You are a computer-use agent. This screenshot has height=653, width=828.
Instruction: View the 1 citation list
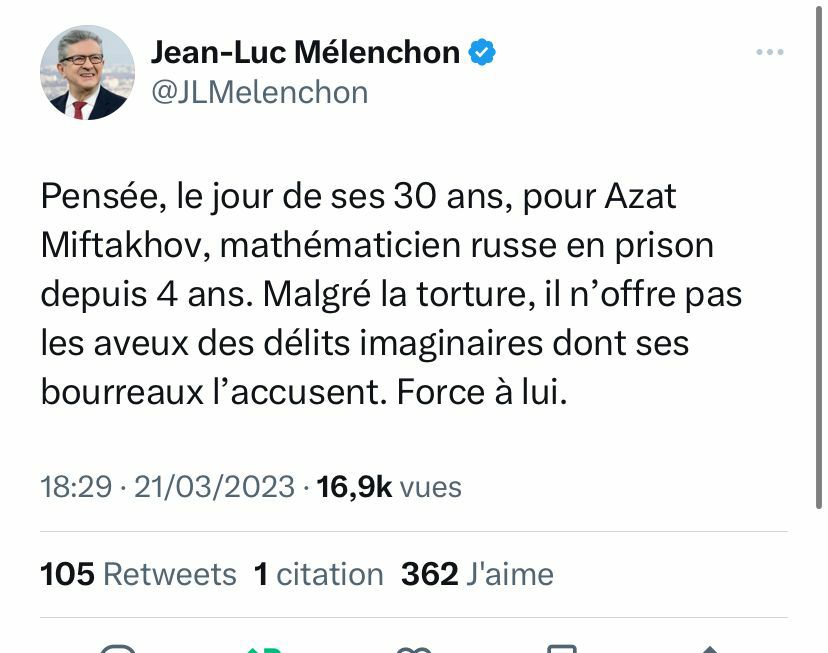318,574
